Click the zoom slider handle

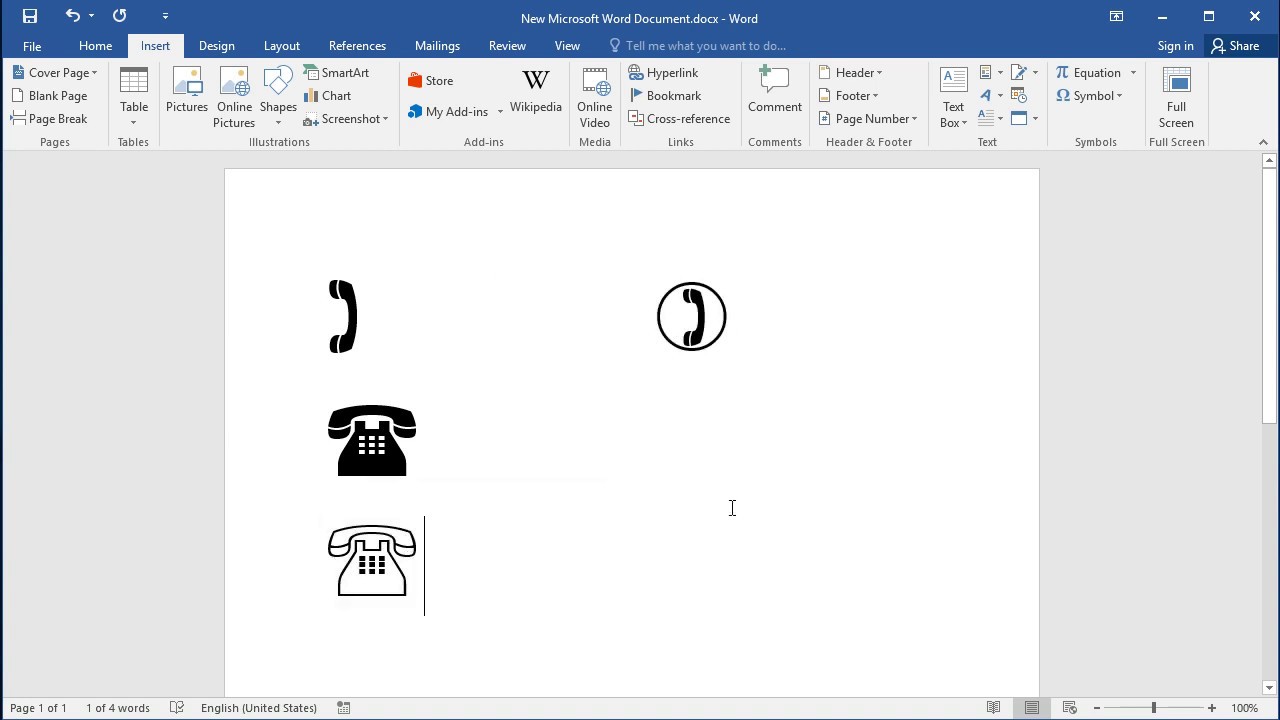pyautogui.click(x=1153, y=708)
